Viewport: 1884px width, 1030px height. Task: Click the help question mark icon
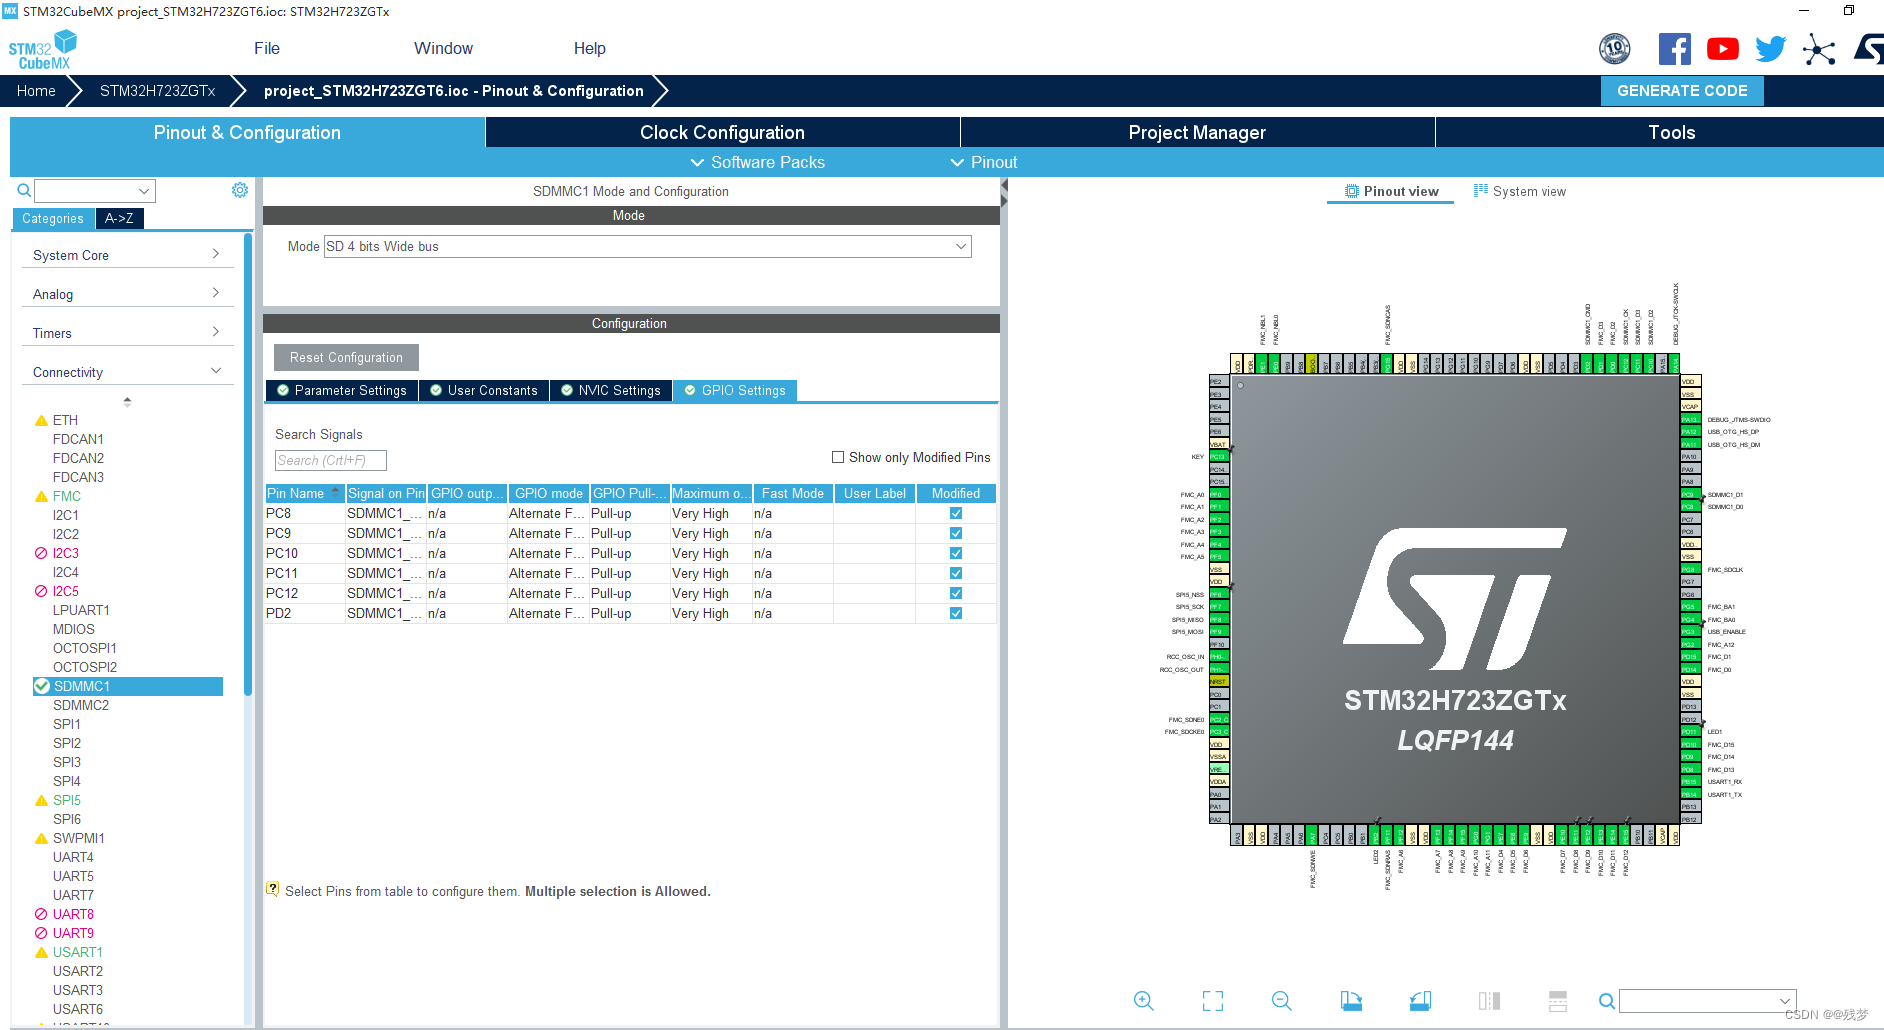tap(272, 889)
